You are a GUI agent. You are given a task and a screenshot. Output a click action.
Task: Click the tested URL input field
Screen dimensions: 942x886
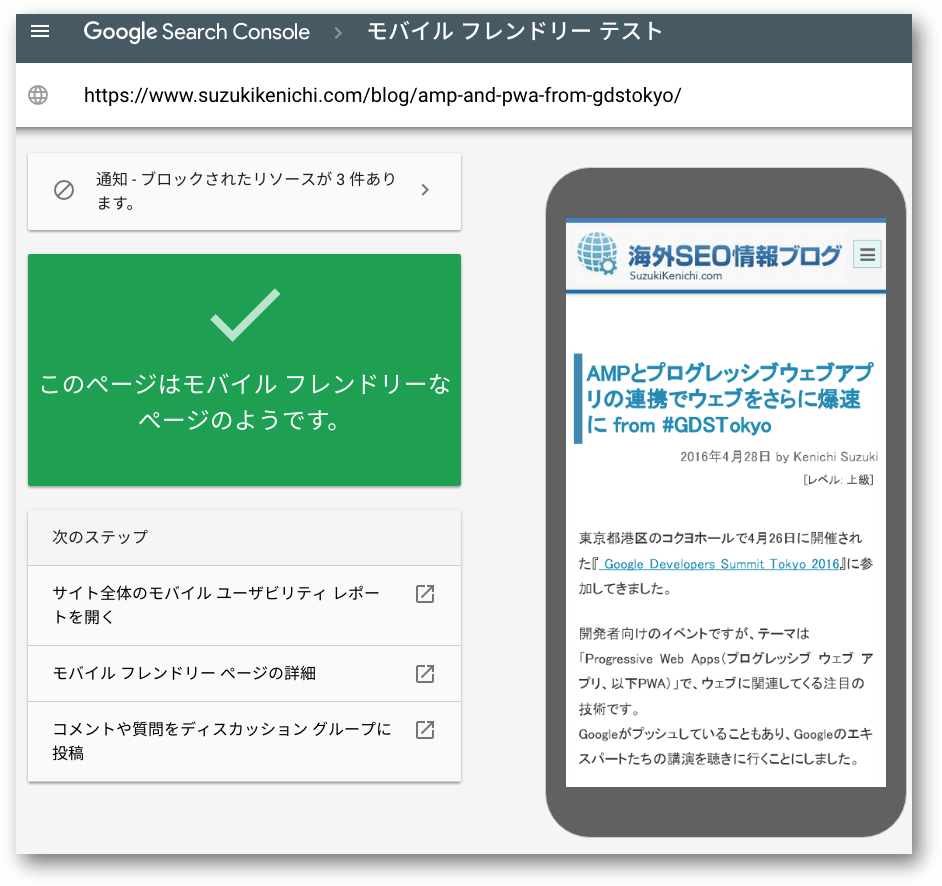382,95
